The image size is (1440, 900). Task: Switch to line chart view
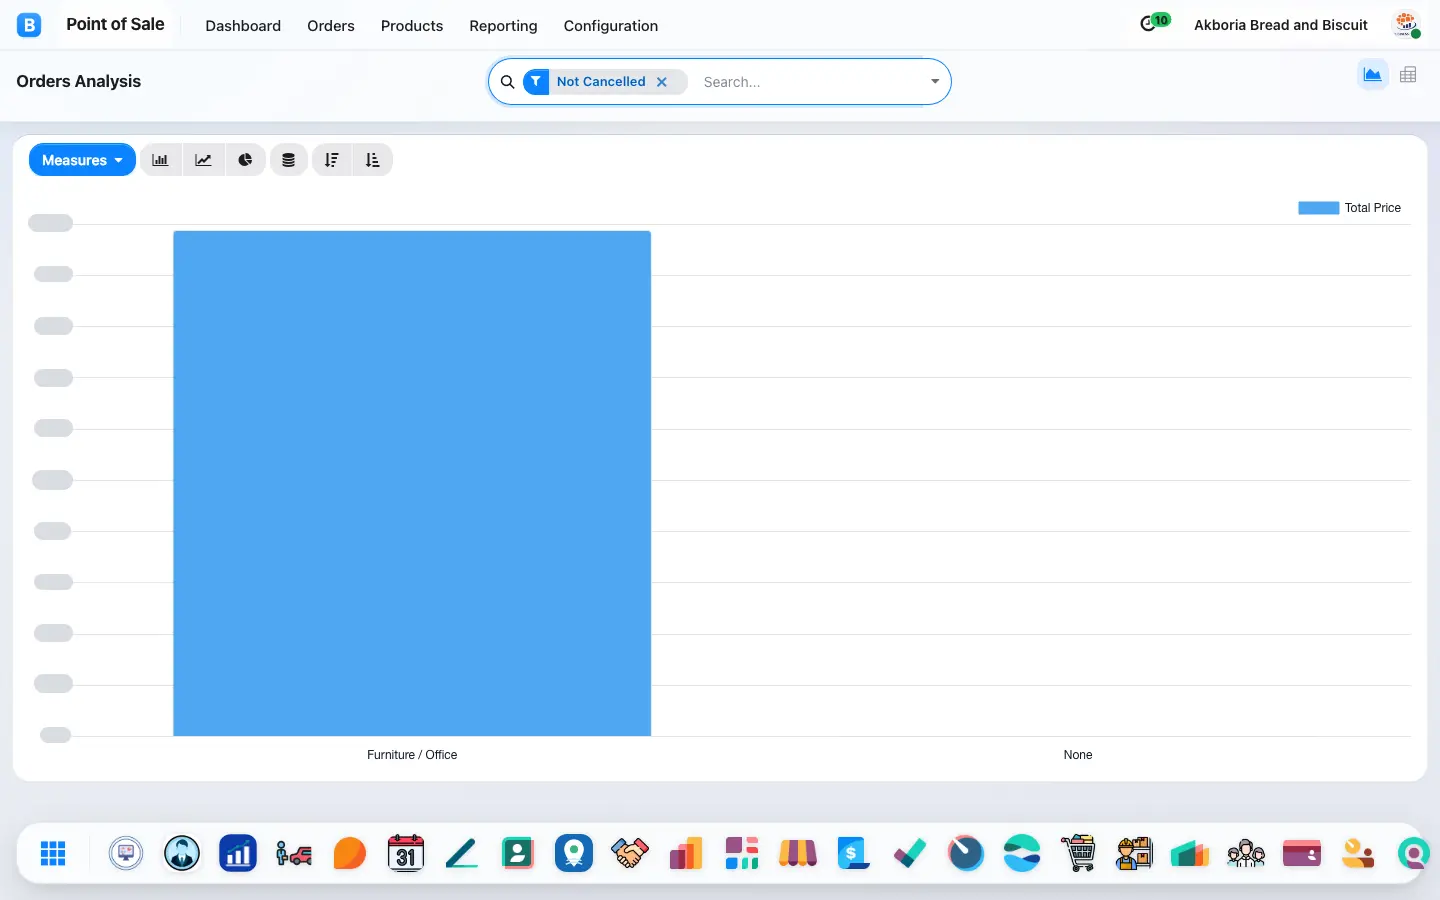[203, 160]
